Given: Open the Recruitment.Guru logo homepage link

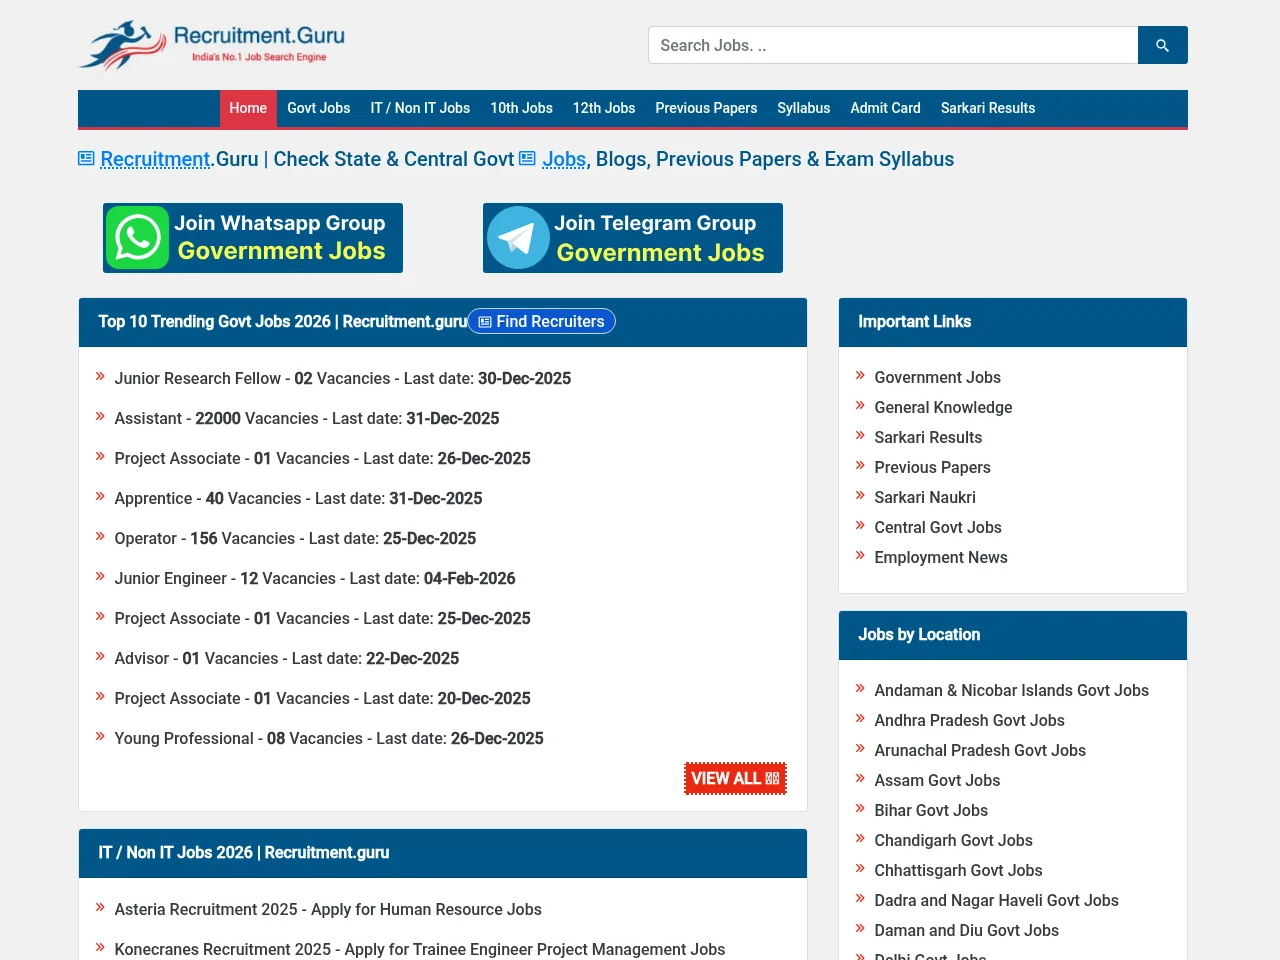Looking at the screenshot, I should 212,45.
